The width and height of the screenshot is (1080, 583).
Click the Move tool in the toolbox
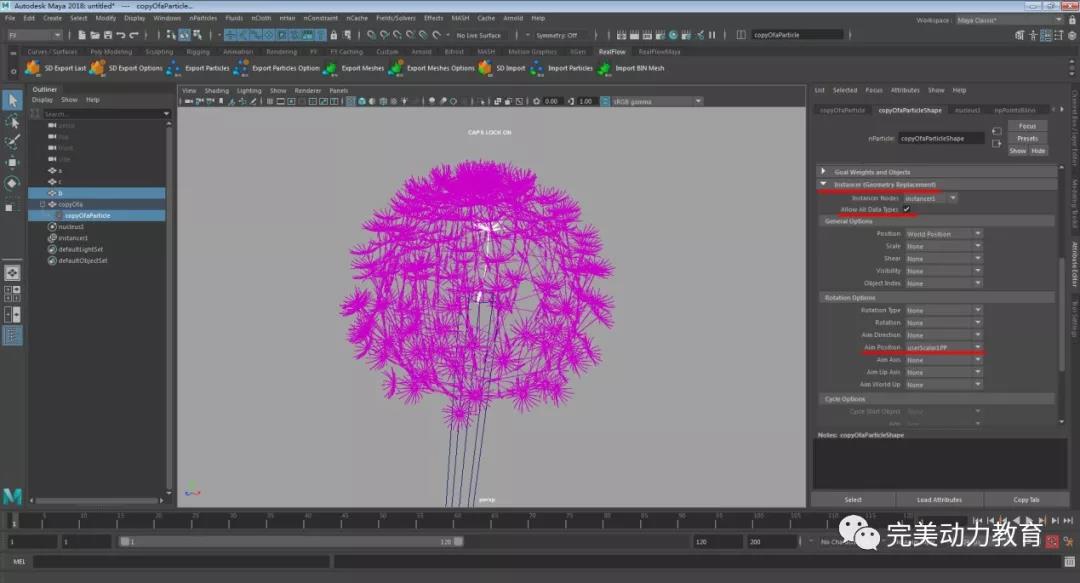12,162
